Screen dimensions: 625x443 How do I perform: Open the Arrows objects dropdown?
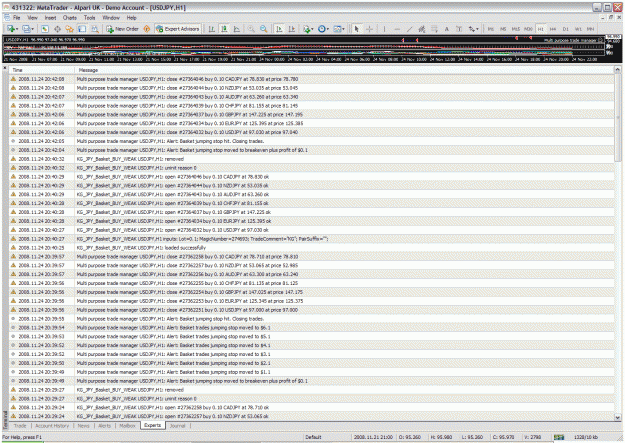click(473, 29)
